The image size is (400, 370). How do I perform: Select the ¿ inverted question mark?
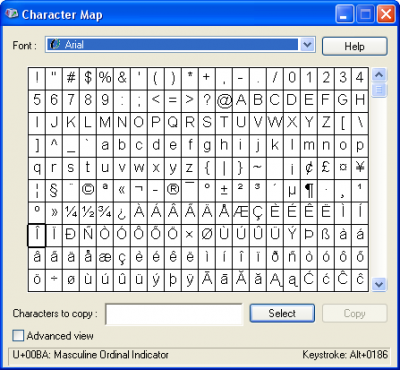click(122, 213)
